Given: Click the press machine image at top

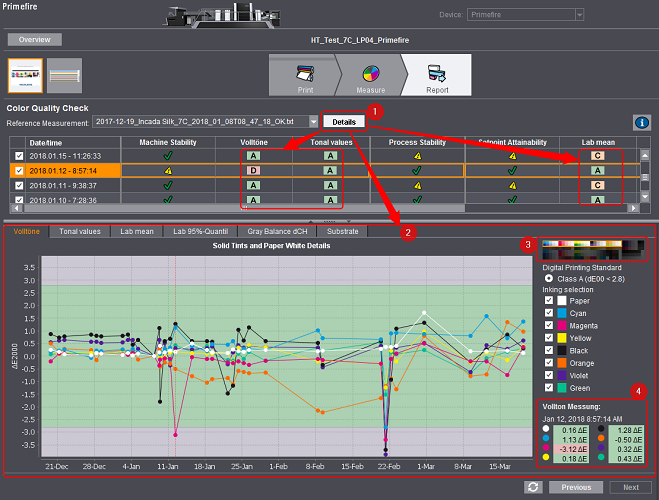Looking at the screenshot, I should pos(222,15).
